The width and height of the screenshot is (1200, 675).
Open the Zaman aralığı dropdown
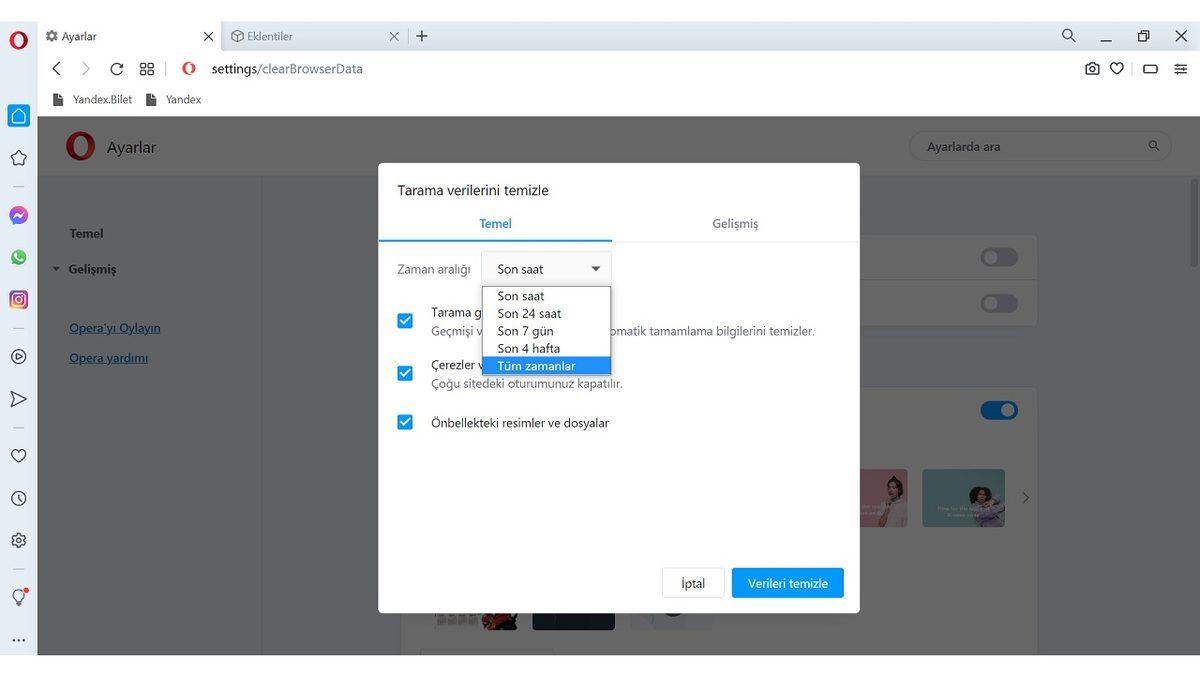point(545,268)
